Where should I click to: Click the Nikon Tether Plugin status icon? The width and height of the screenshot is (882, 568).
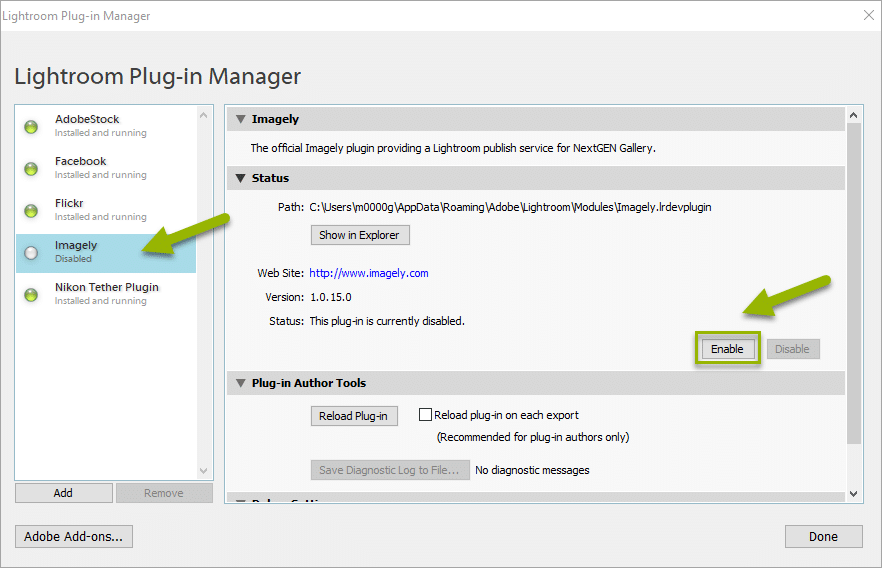point(31,294)
